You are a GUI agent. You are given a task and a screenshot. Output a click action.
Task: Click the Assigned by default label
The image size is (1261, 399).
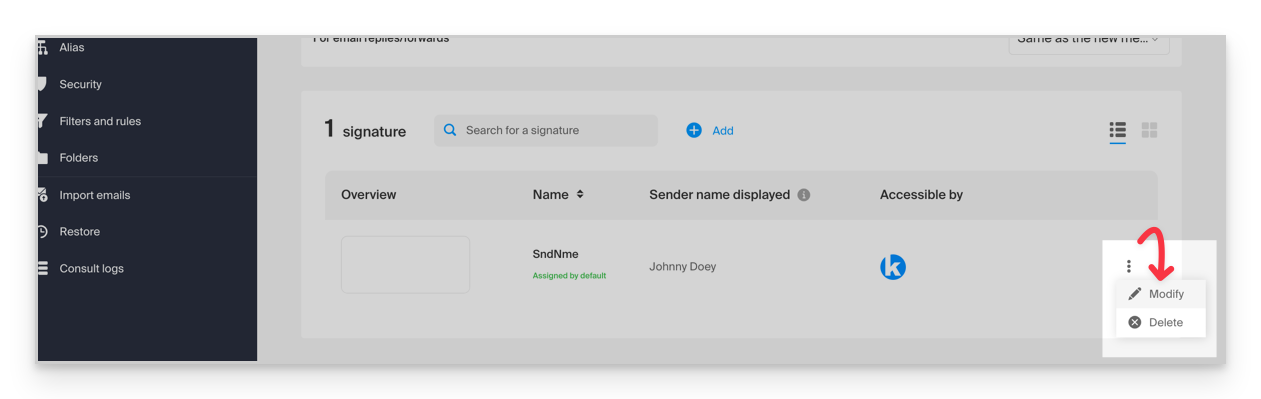569,275
